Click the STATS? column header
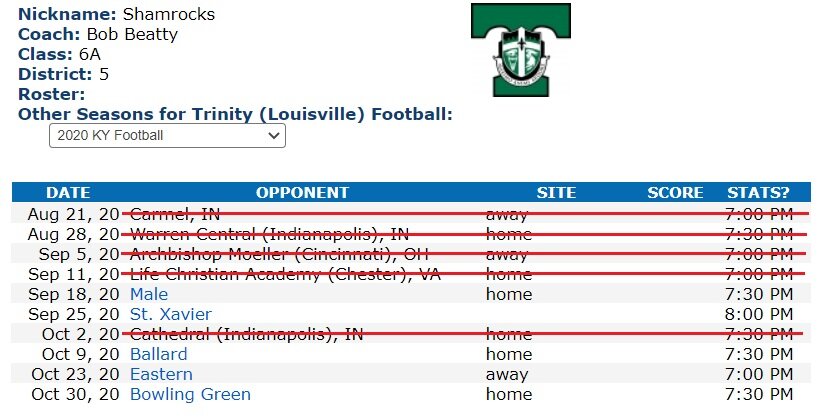This screenshot has height=419, width=823. pos(758,192)
